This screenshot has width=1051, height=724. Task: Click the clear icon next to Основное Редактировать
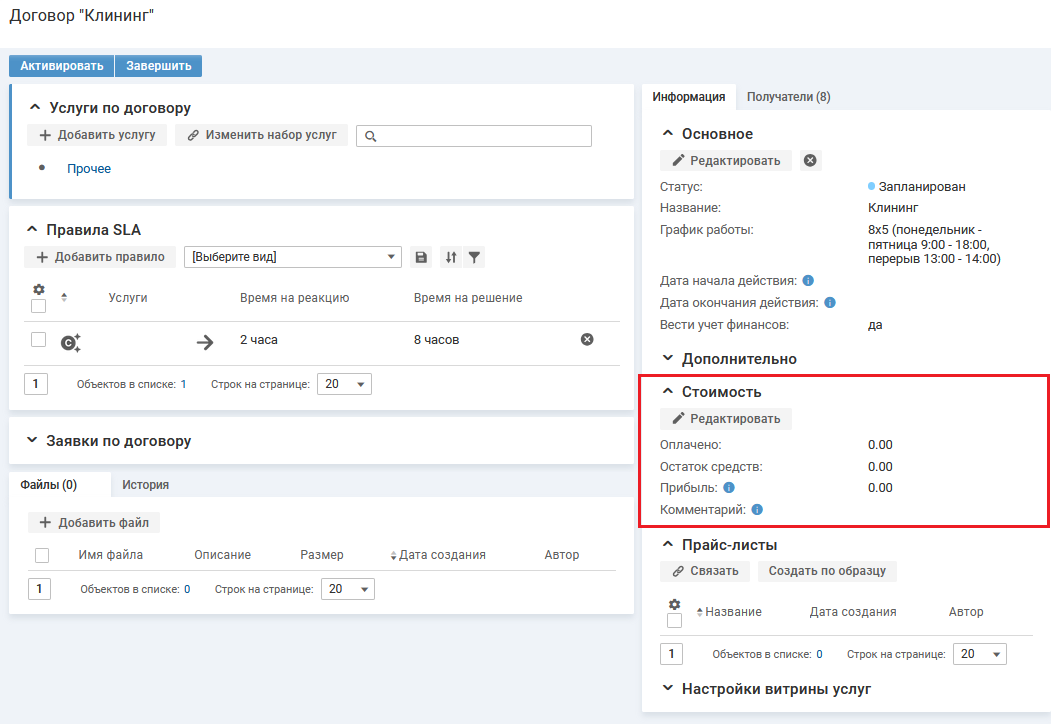pos(811,160)
